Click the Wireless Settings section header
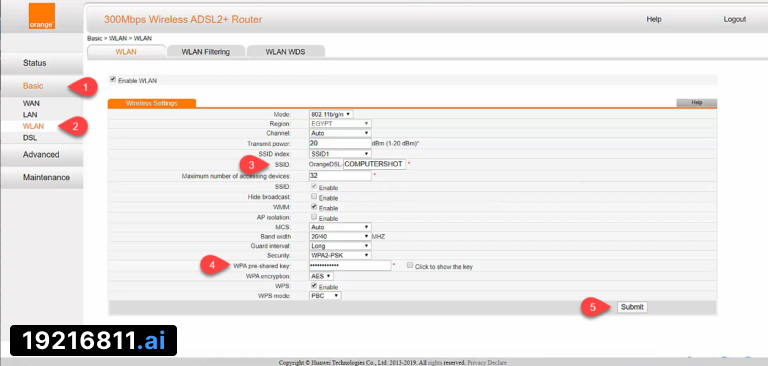The width and height of the screenshot is (768, 366). pyautogui.click(x=152, y=103)
